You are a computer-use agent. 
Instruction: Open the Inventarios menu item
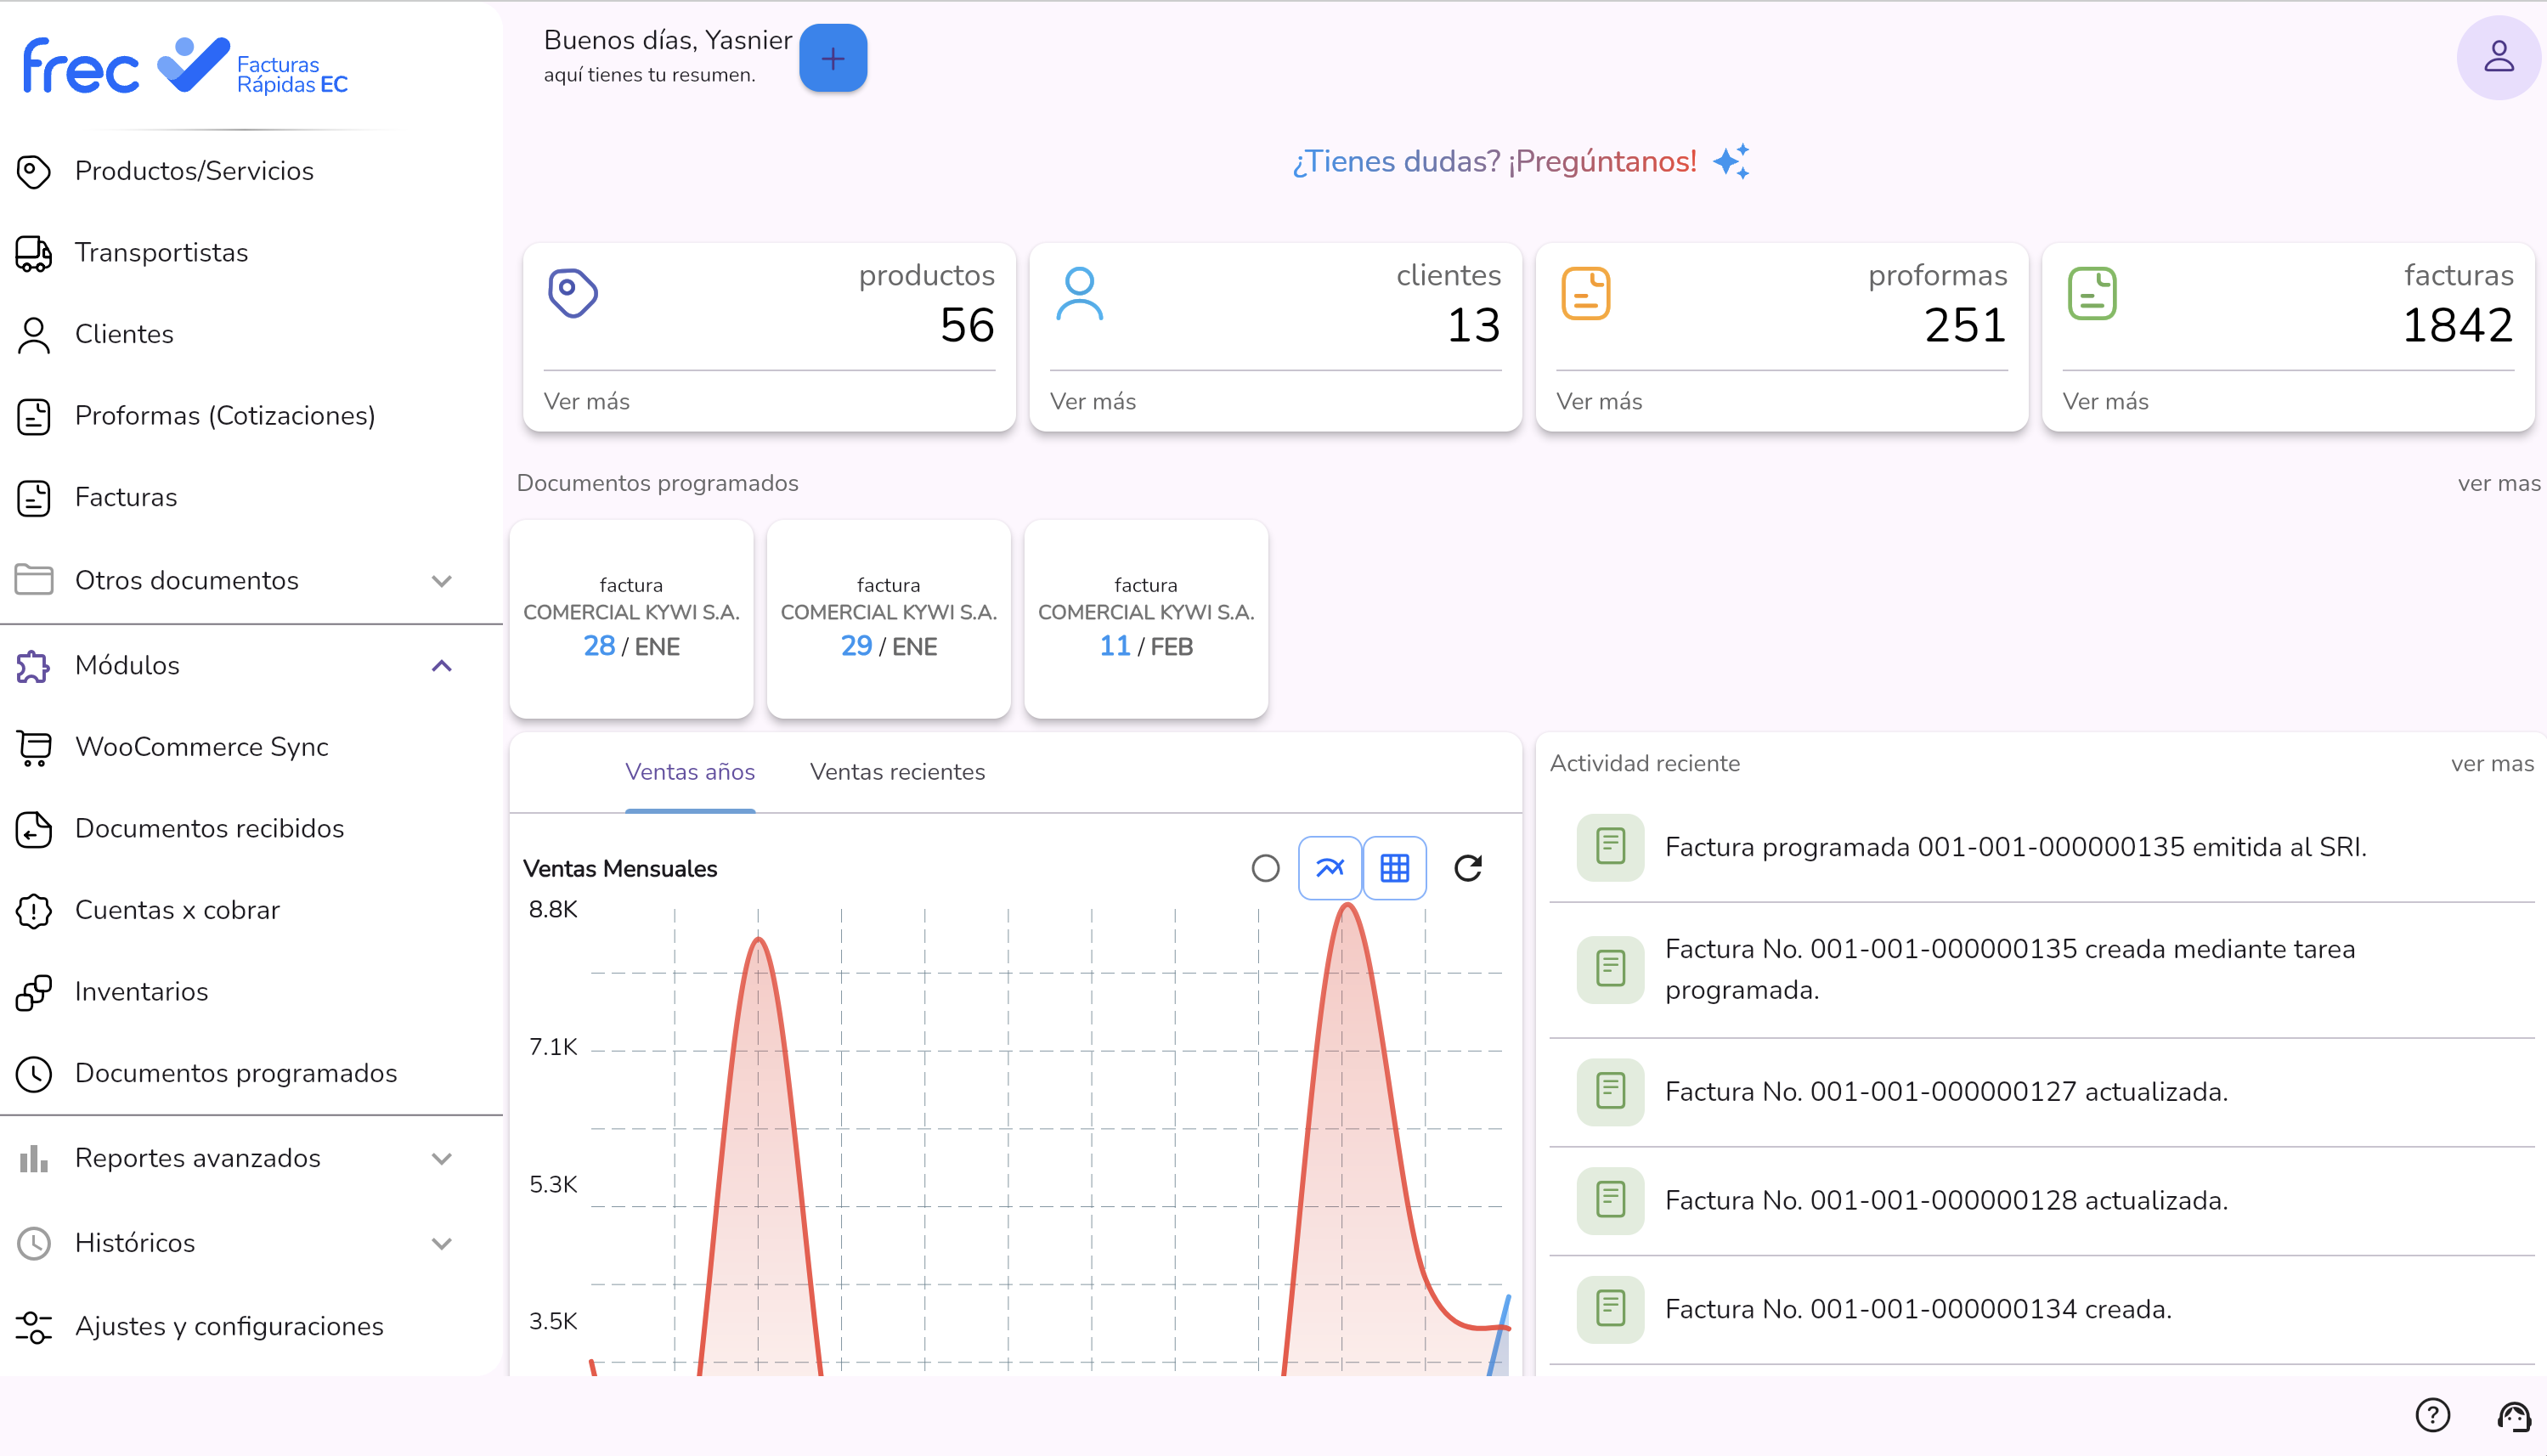click(250, 992)
